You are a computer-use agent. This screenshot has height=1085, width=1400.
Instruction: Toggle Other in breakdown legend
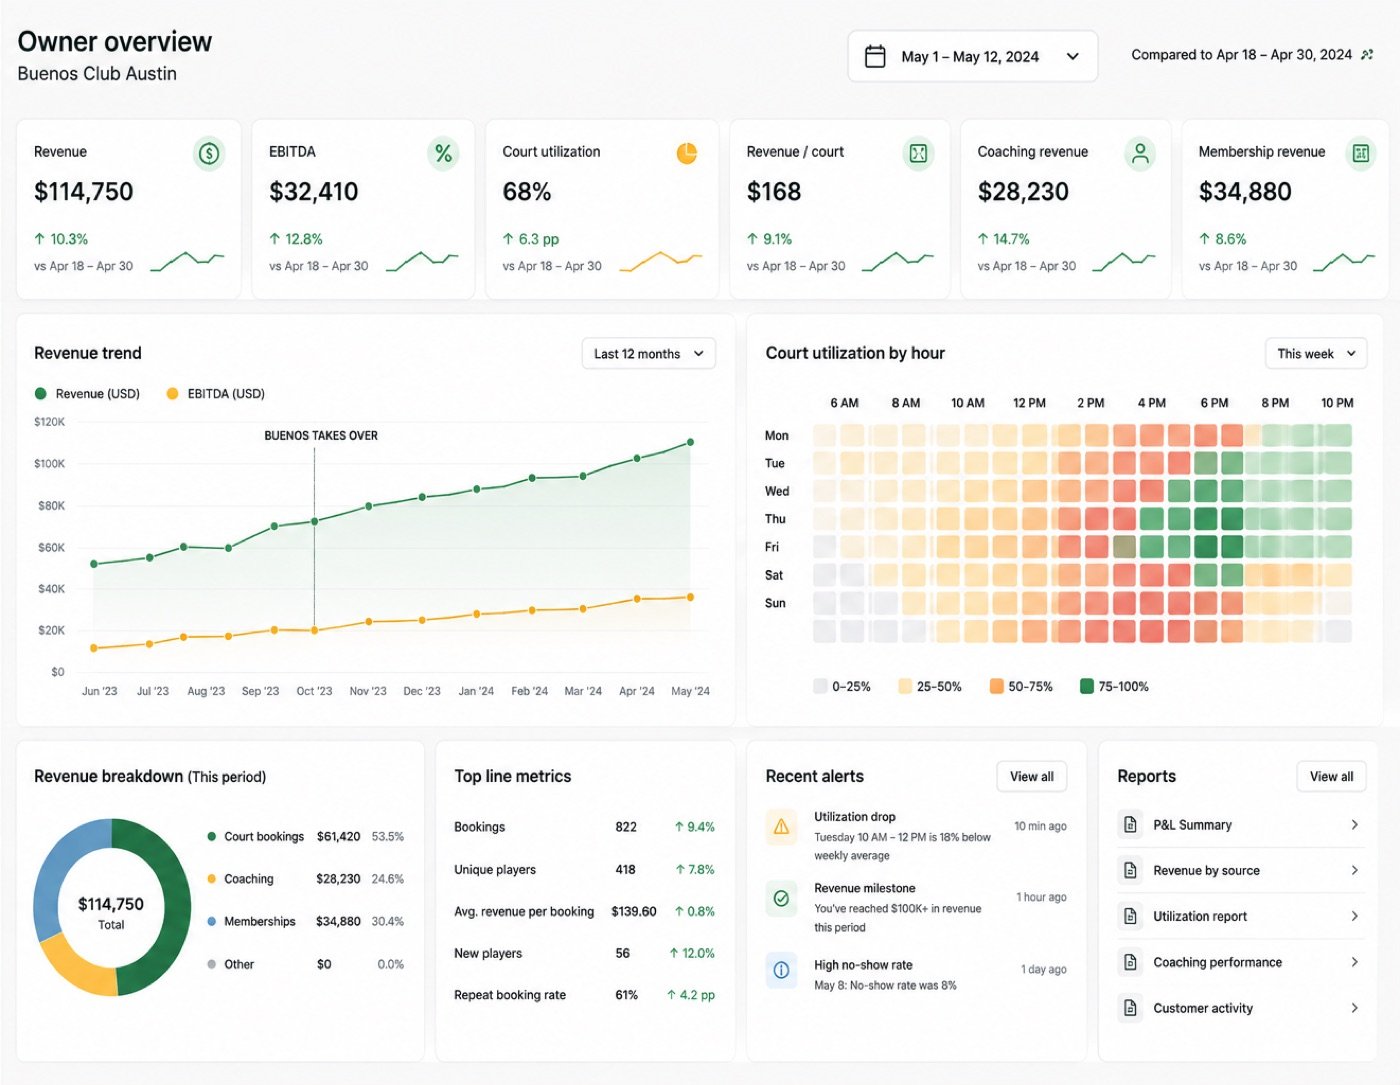click(x=230, y=965)
